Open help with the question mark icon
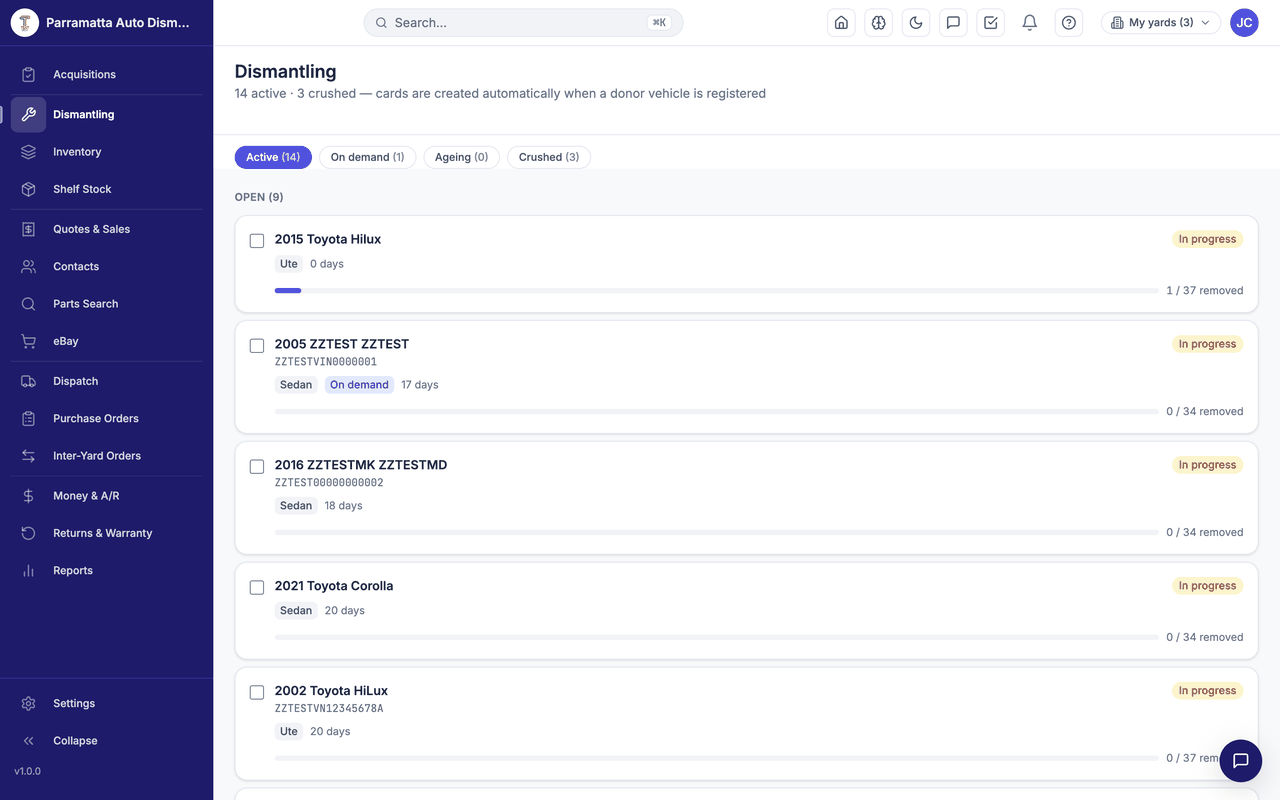This screenshot has width=1280, height=800. click(1069, 23)
